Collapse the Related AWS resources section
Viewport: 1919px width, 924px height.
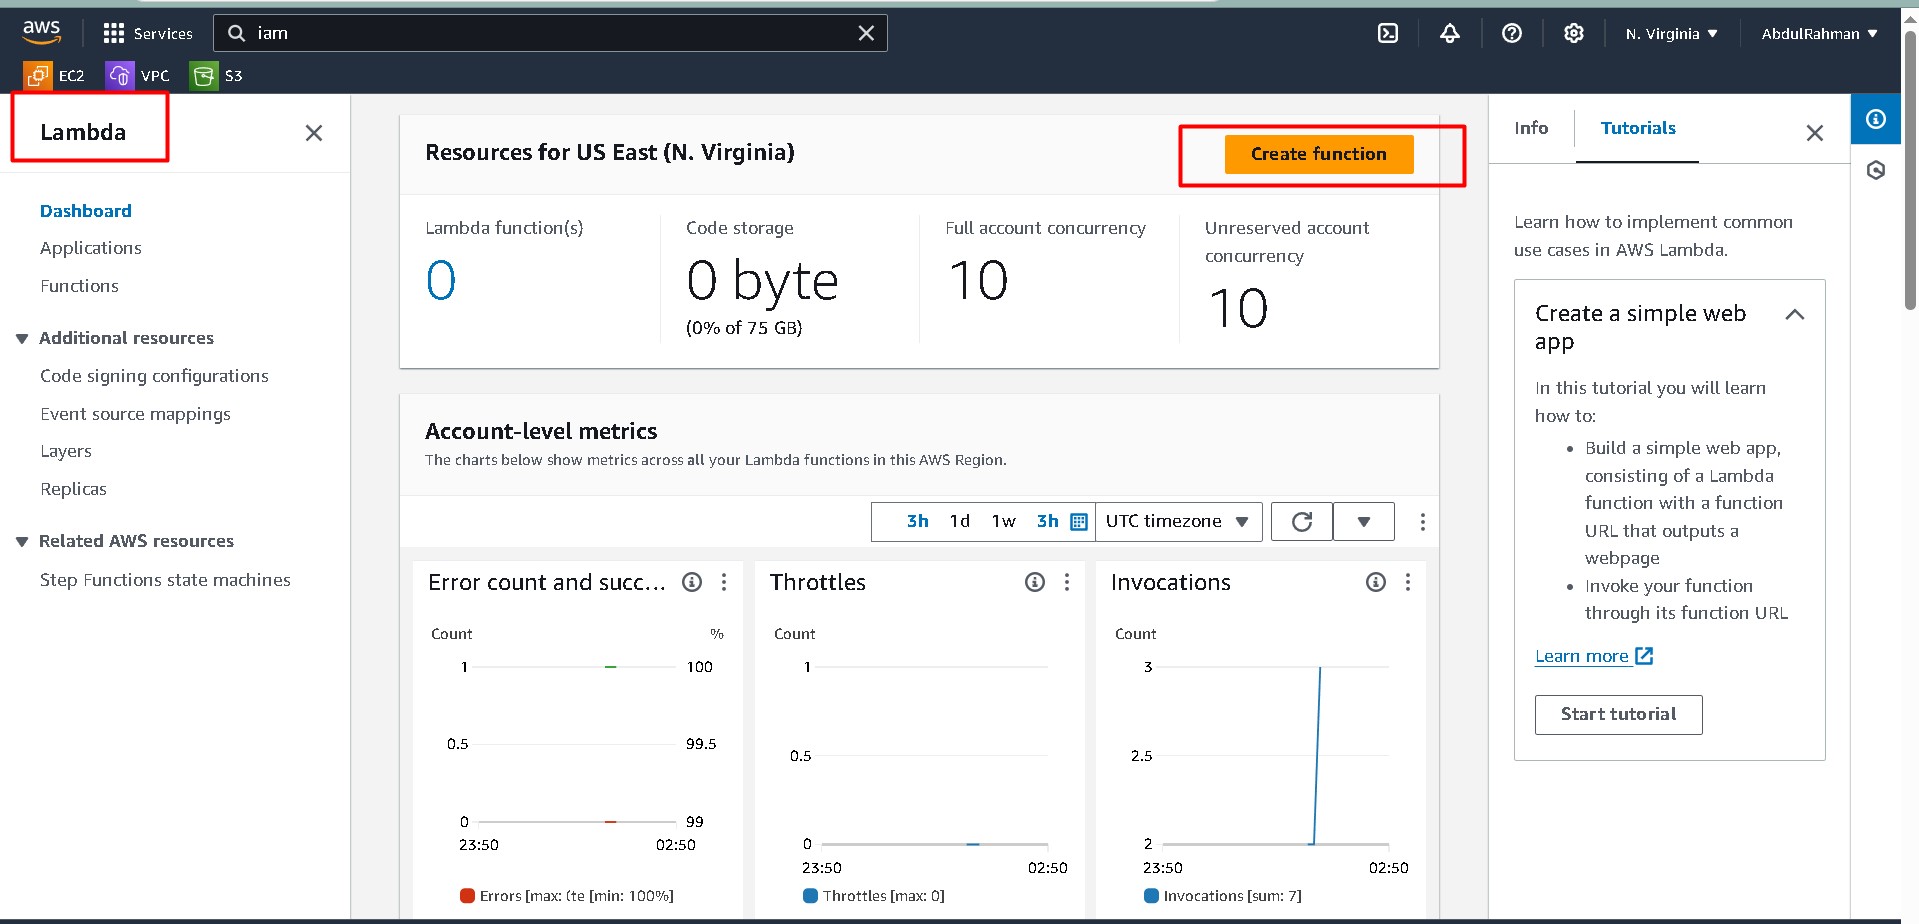coord(22,542)
